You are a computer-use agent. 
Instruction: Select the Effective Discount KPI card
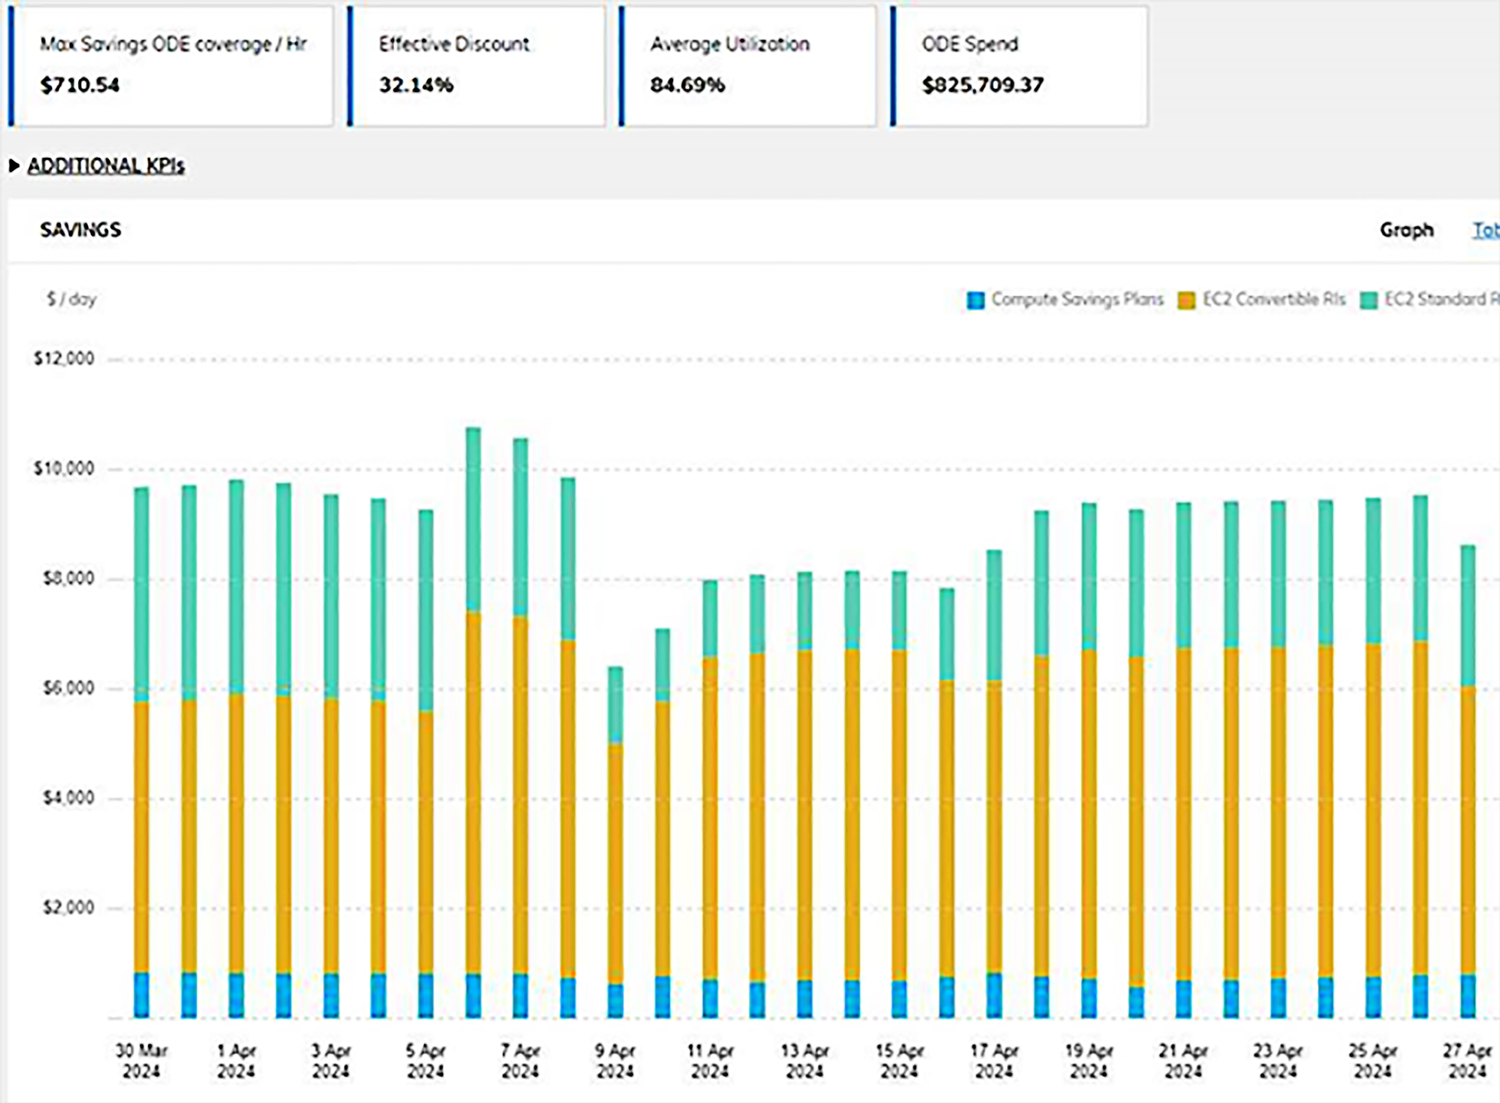pos(477,66)
